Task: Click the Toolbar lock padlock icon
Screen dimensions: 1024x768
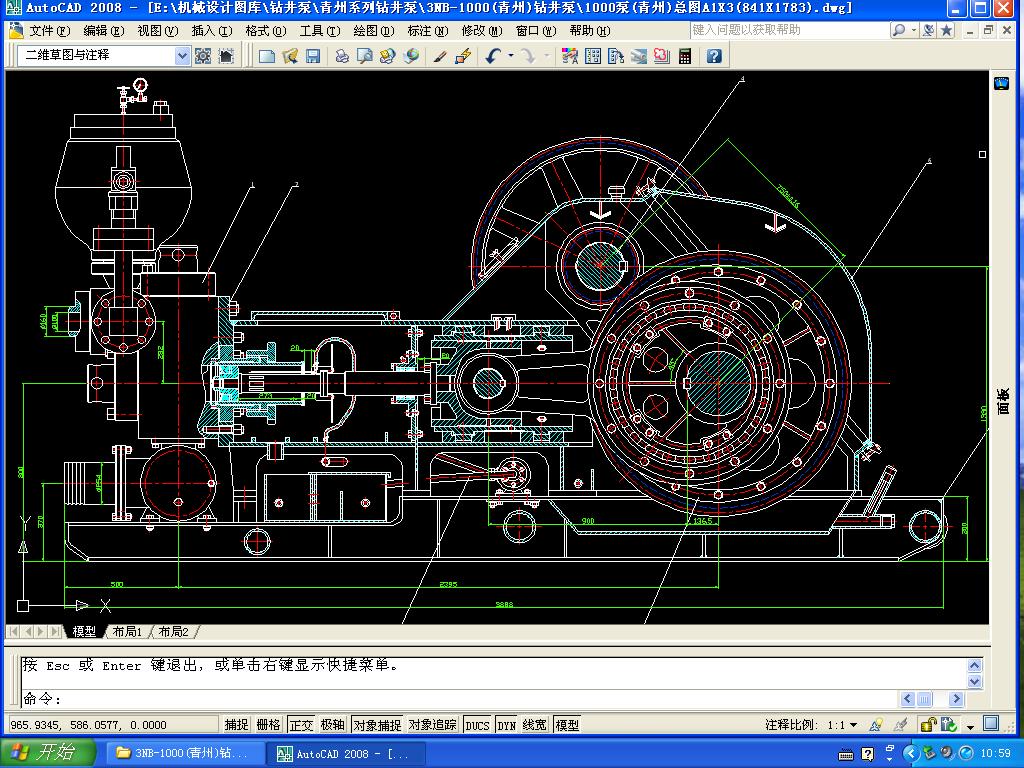Action: click(x=927, y=724)
